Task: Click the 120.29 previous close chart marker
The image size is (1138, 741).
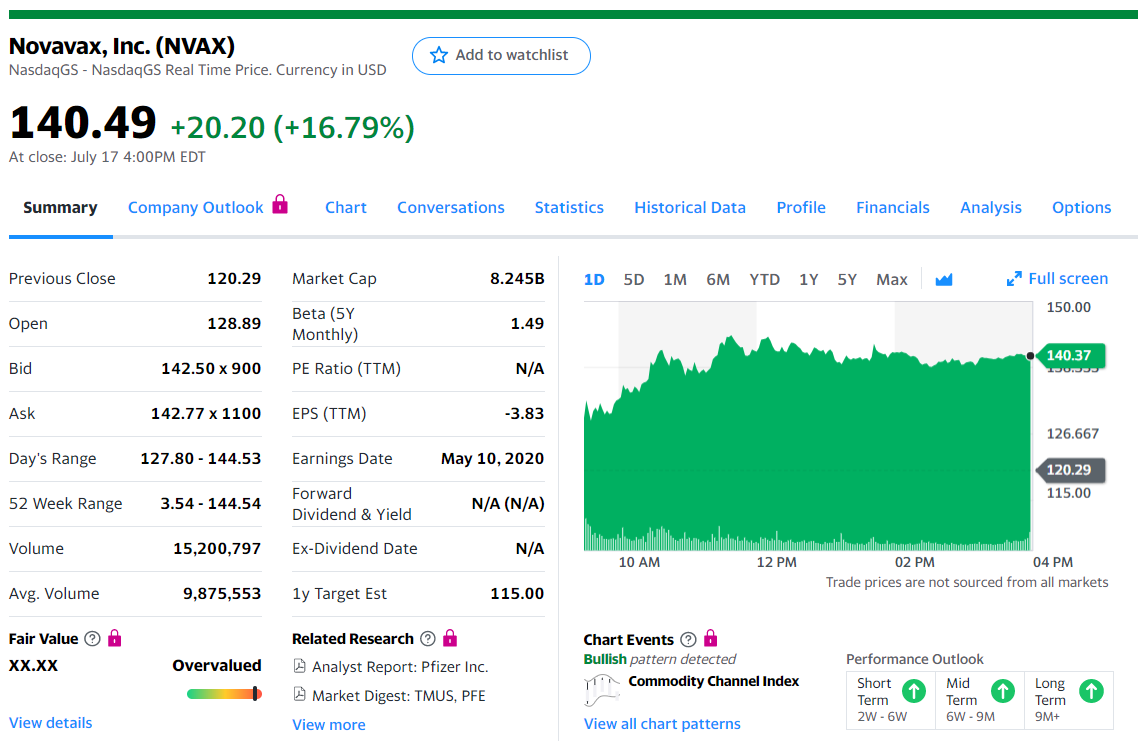Action: tap(1071, 470)
